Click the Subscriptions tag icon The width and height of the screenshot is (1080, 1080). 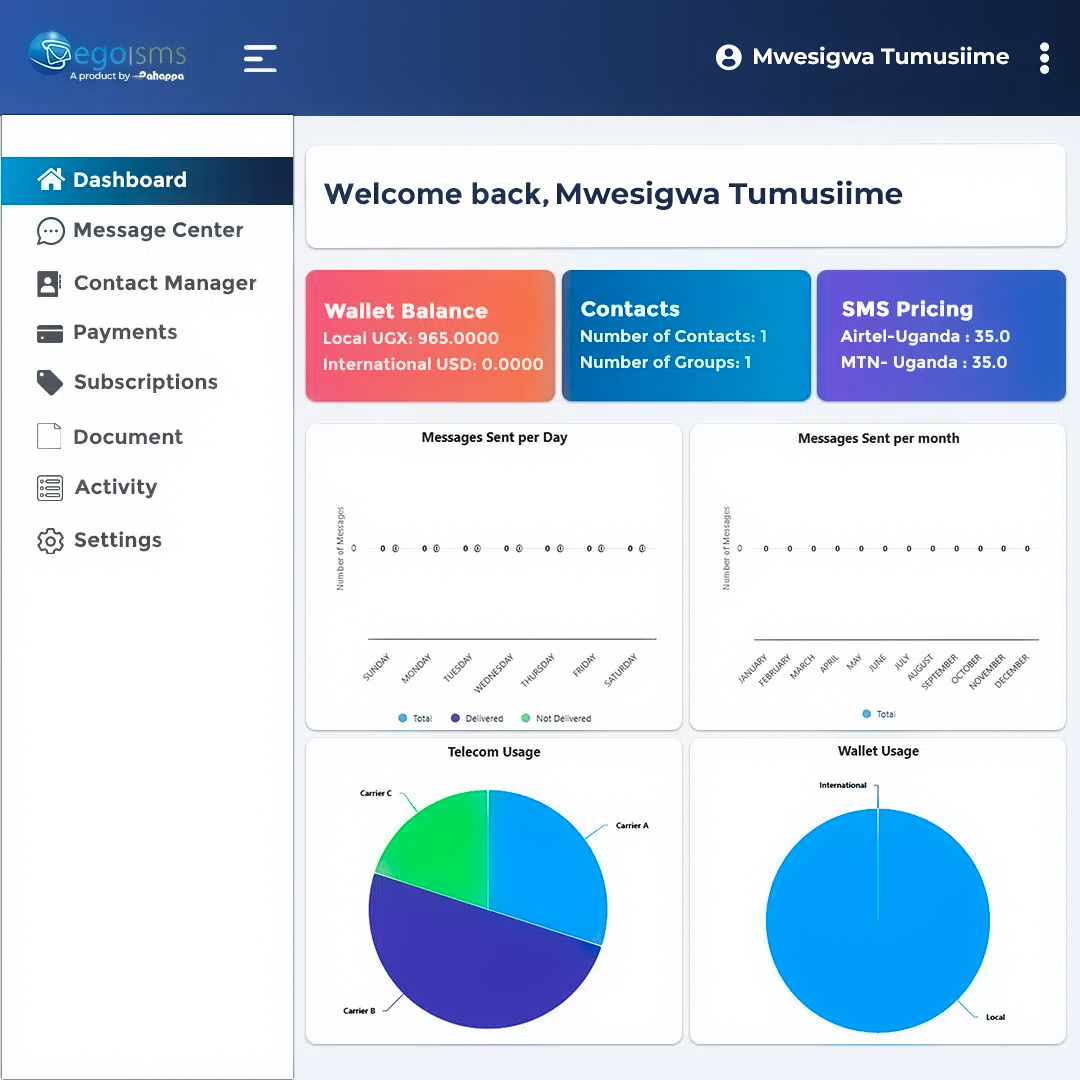(x=50, y=382)
